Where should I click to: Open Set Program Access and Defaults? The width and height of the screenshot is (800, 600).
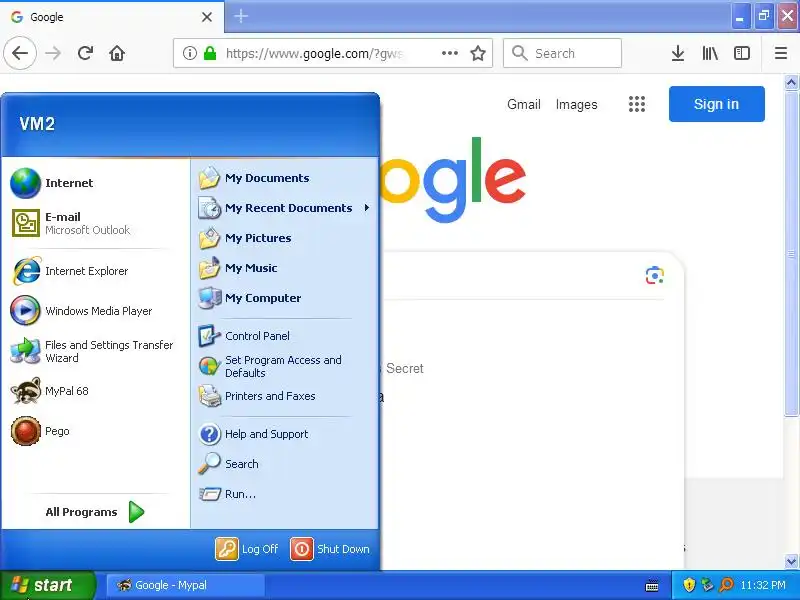tap(285, 366)
